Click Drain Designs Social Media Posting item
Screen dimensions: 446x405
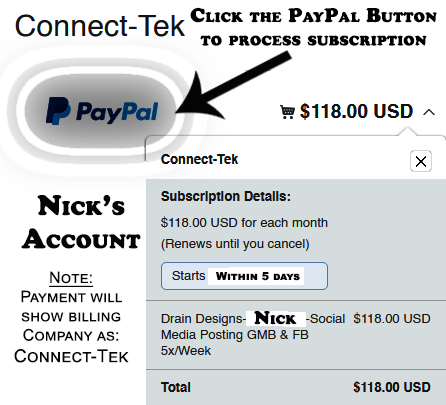click(253, 334)
